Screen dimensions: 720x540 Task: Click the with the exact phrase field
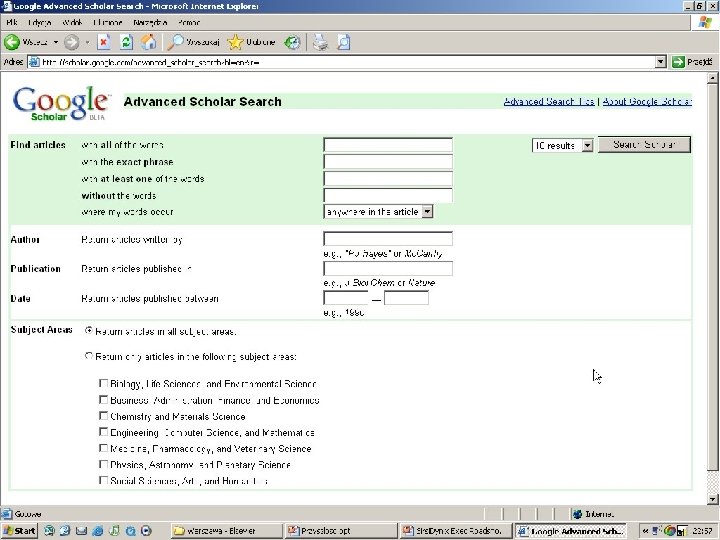(388, 162)
